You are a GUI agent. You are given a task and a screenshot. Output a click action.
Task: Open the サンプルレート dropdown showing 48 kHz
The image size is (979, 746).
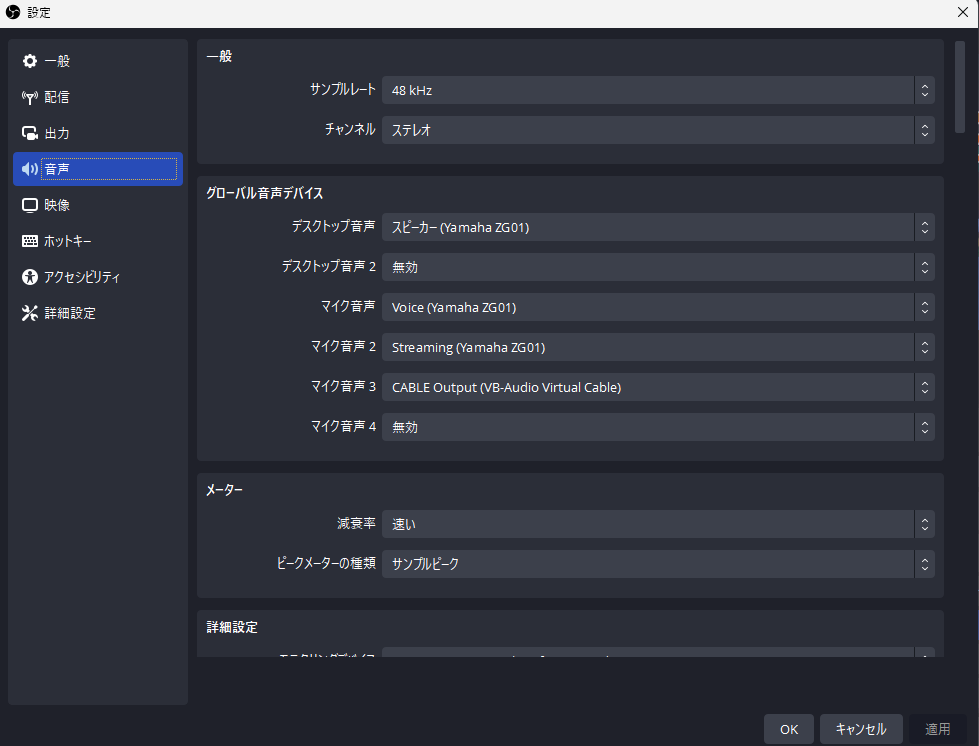pyautogui.click(x=658, y=91)
